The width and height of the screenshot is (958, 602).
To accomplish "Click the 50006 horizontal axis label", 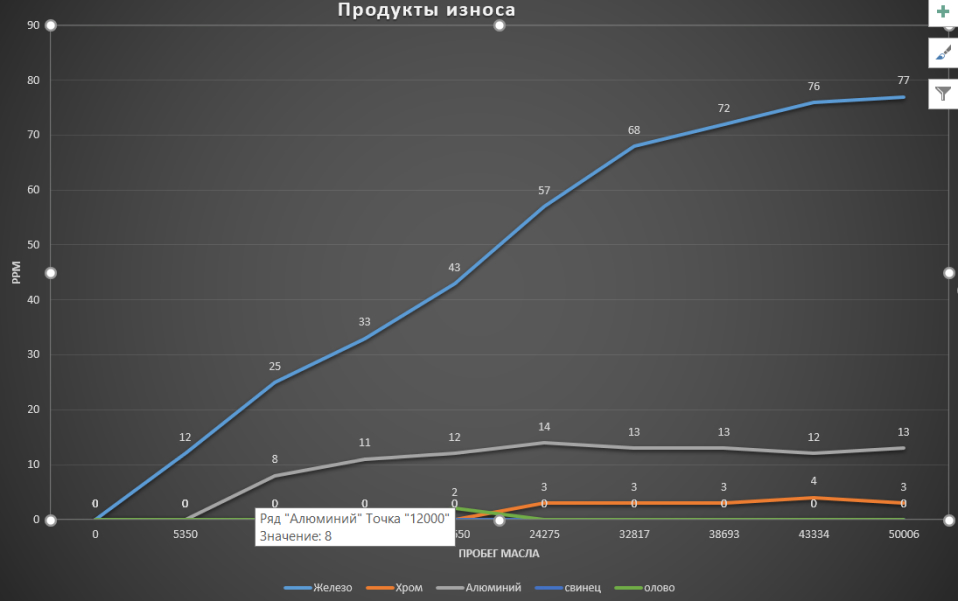I will pos(903,536).
